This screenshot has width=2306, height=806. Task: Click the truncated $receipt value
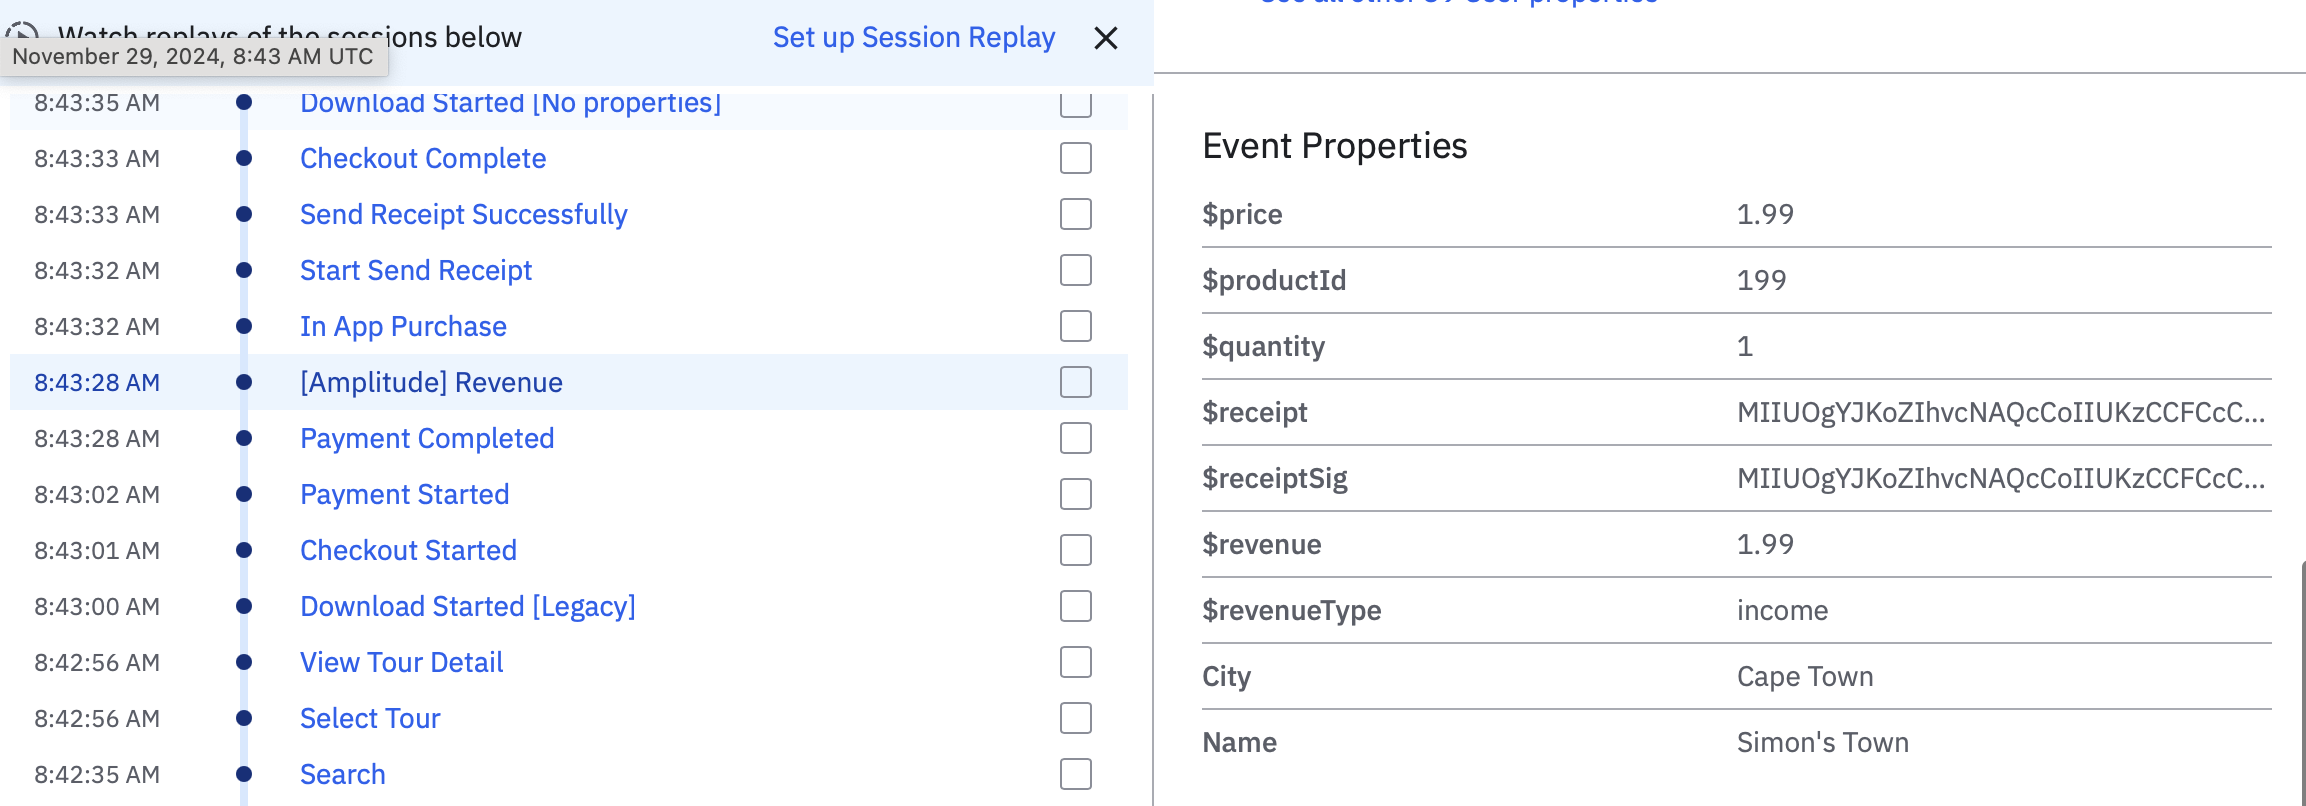(x=2000, y=412)
